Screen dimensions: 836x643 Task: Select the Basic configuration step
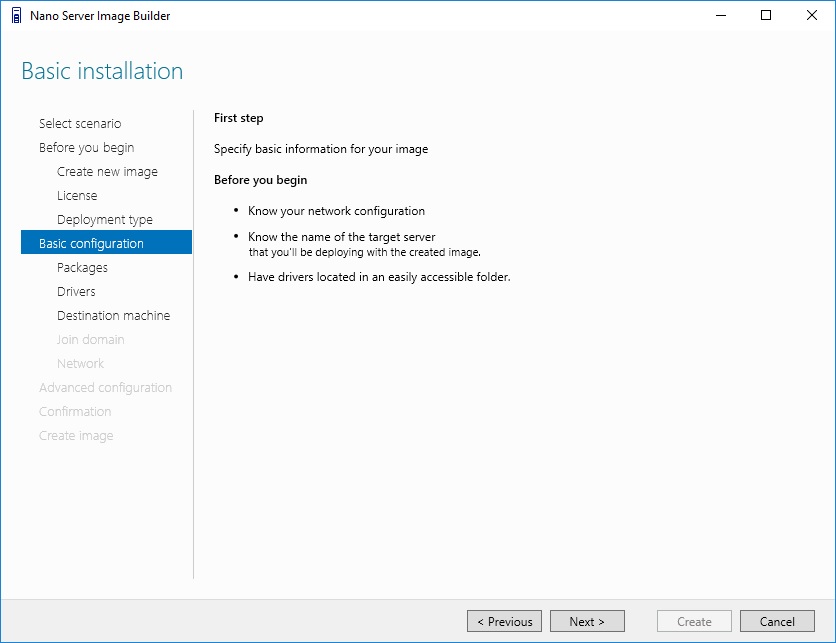[106, 242]
